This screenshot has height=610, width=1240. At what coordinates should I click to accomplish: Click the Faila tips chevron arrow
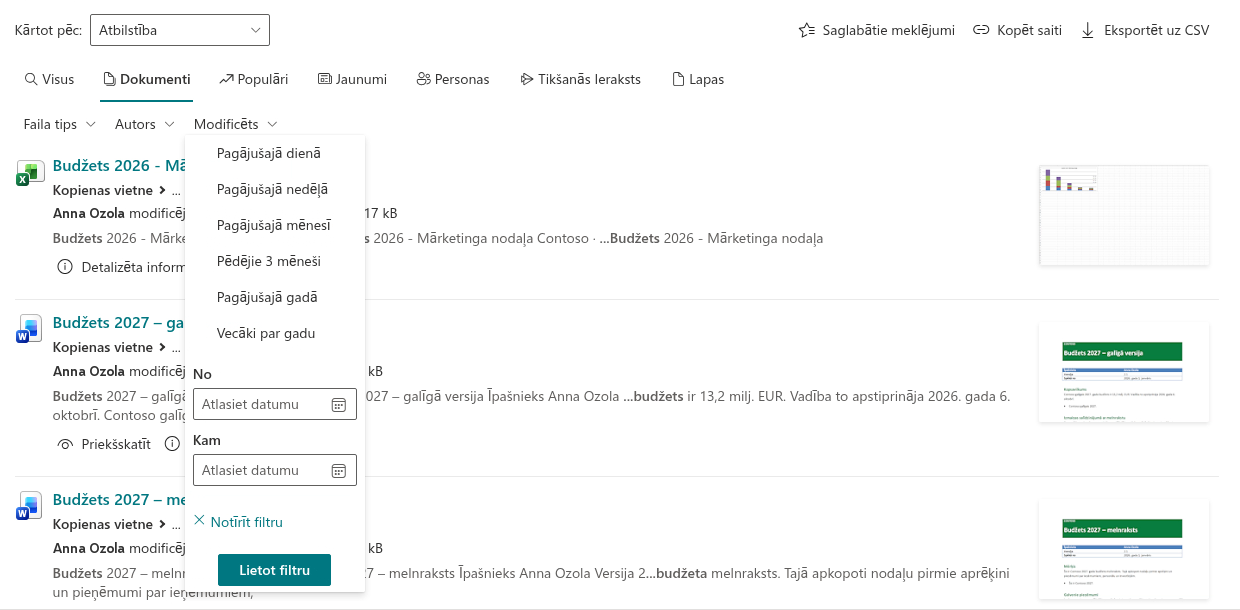click(x=90, y=125)
